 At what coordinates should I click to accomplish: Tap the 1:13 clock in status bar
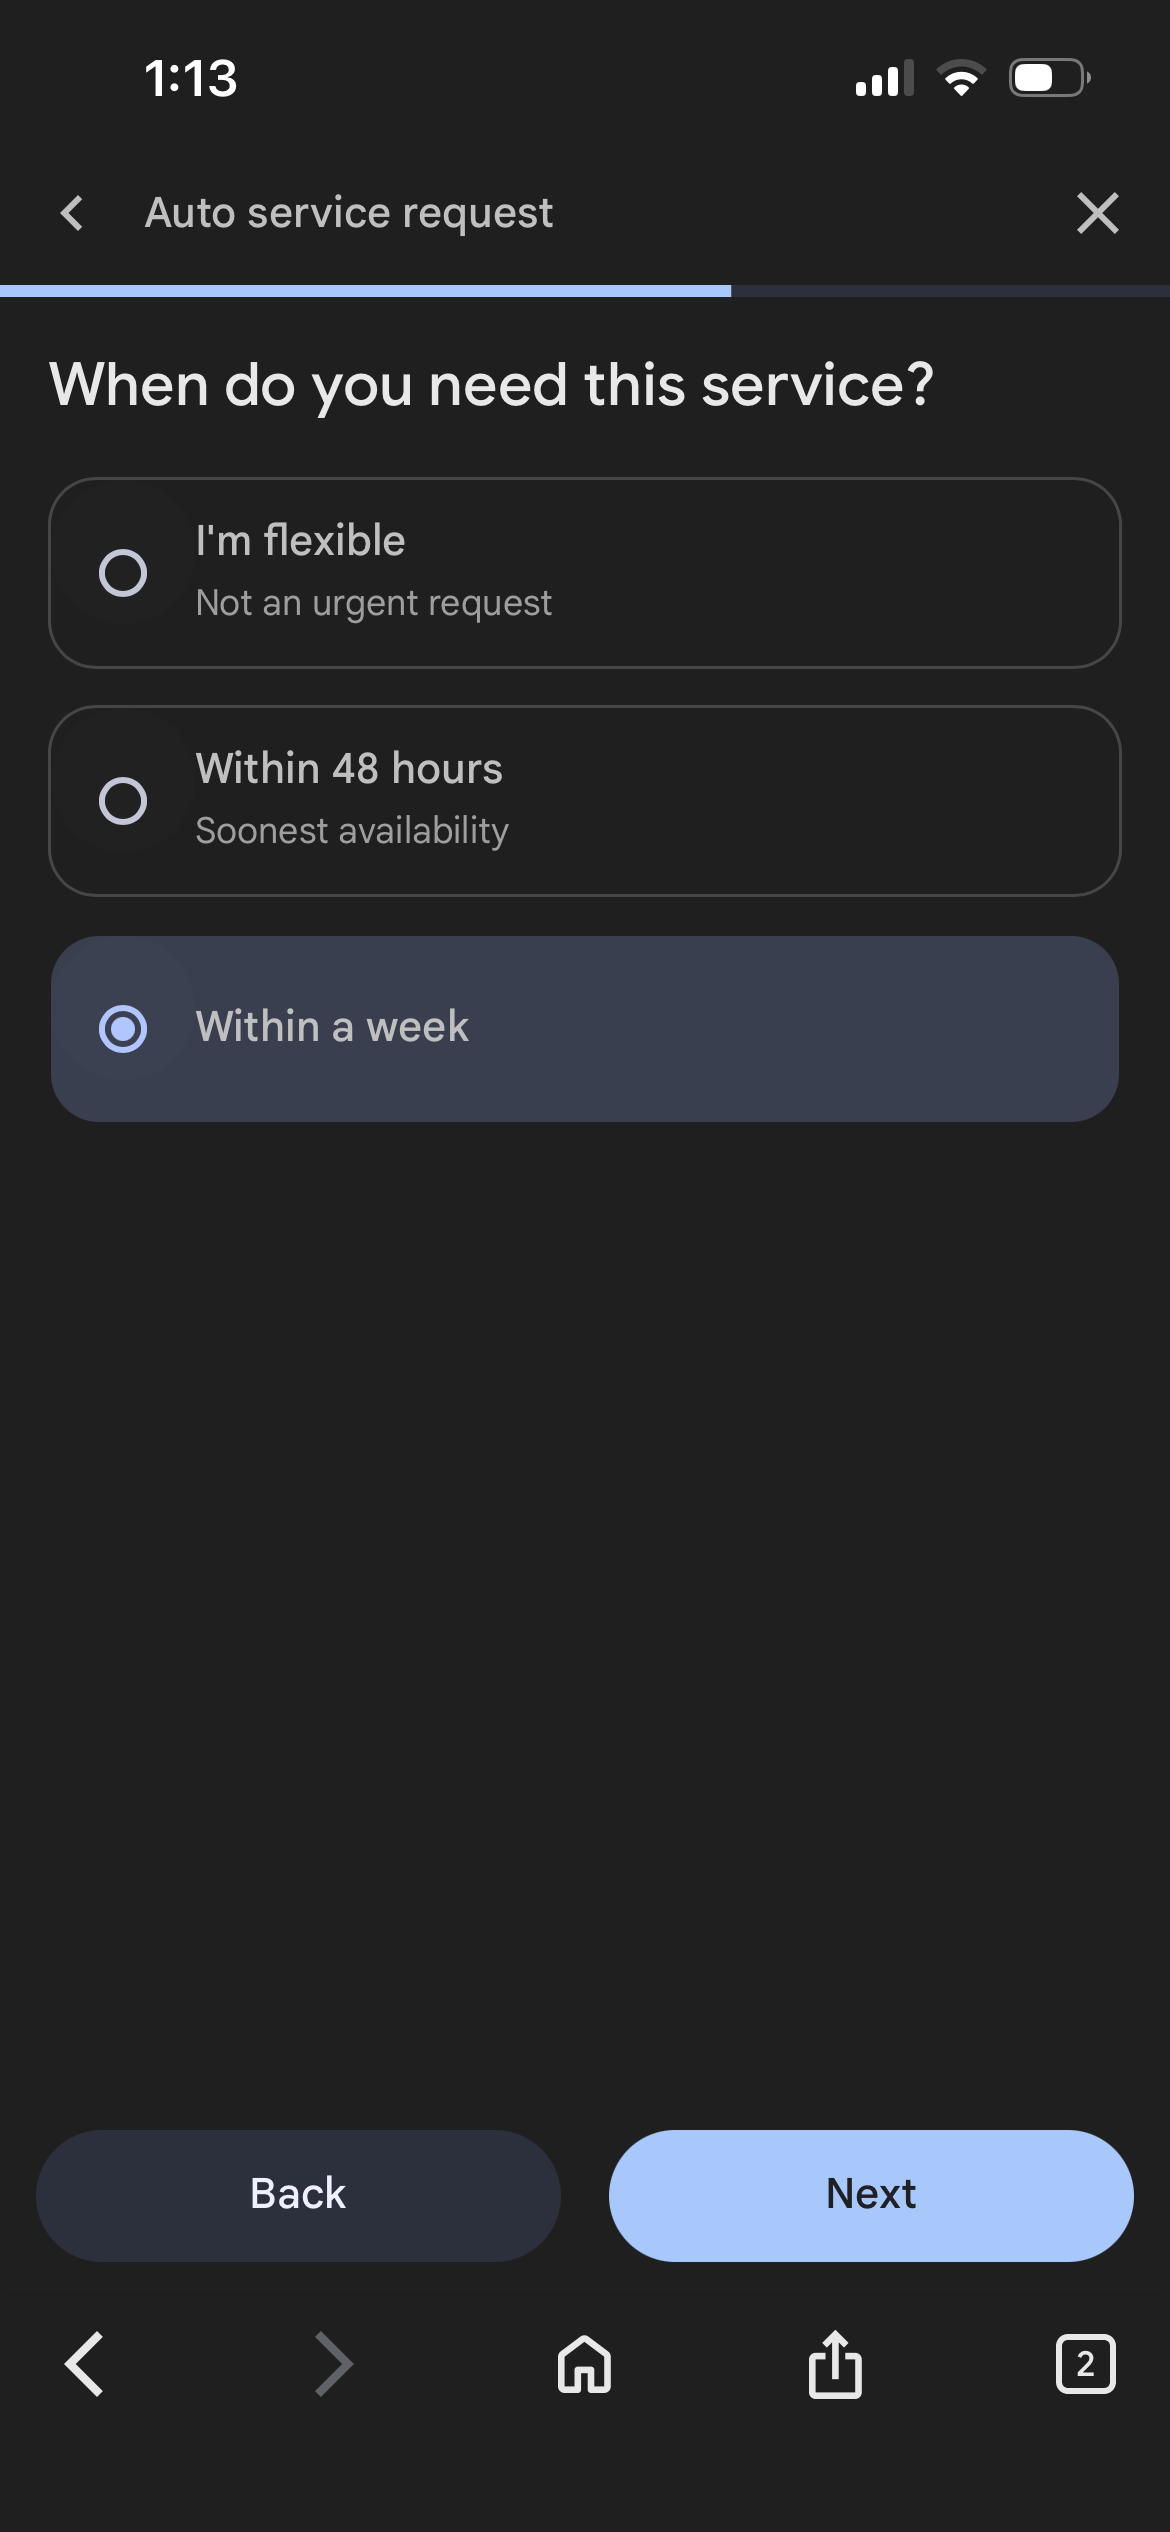tap(191, 78)
